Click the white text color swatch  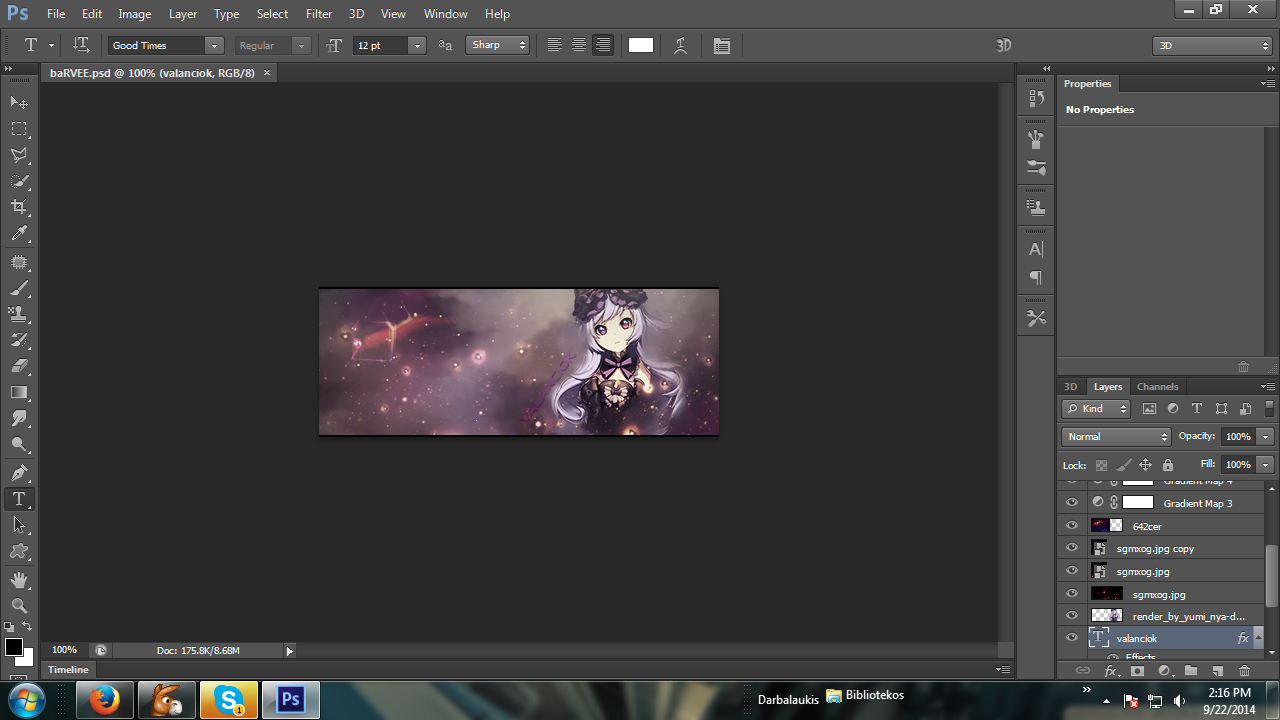(641, 45)
